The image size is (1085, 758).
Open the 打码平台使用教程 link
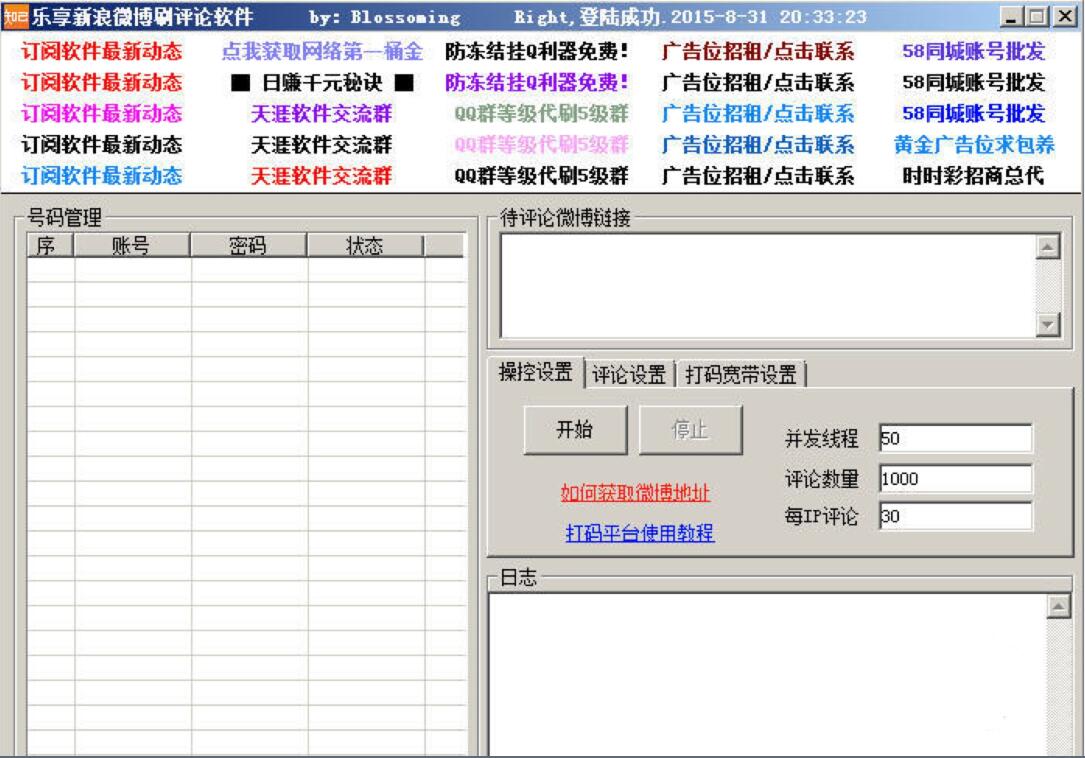[640, 532]
